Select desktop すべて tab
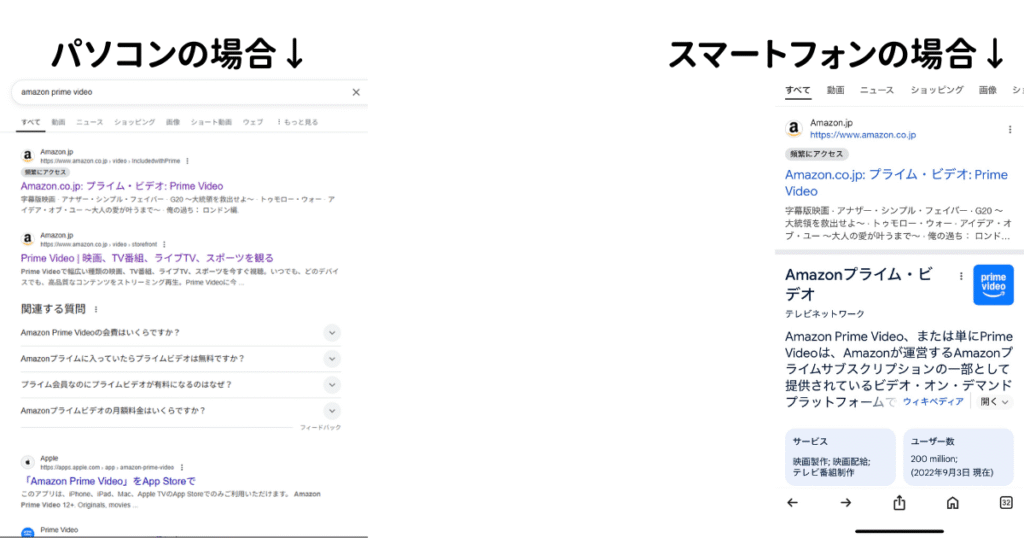 point(31,122)
